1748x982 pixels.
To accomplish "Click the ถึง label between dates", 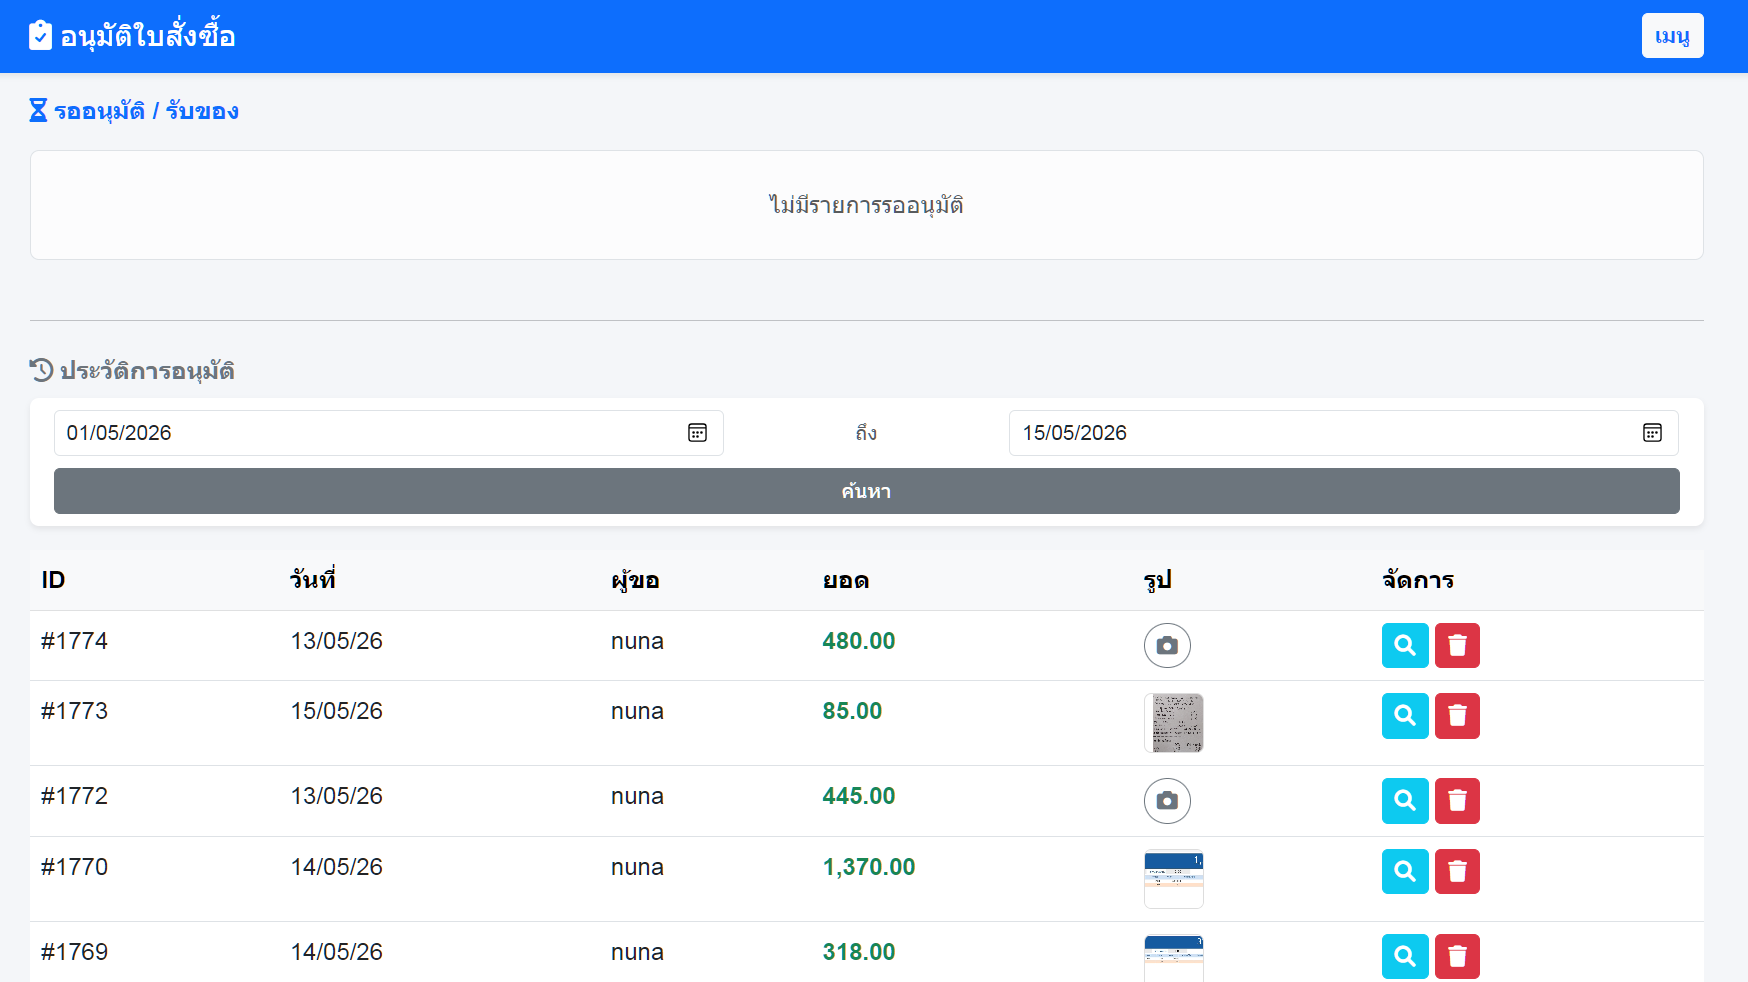I will pos(866,432).
